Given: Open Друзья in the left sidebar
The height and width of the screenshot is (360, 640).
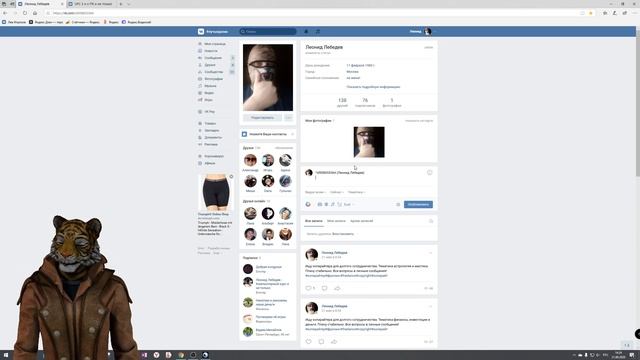Looking at the screenshot, I should pyautogui.click(x=210, y=64).
